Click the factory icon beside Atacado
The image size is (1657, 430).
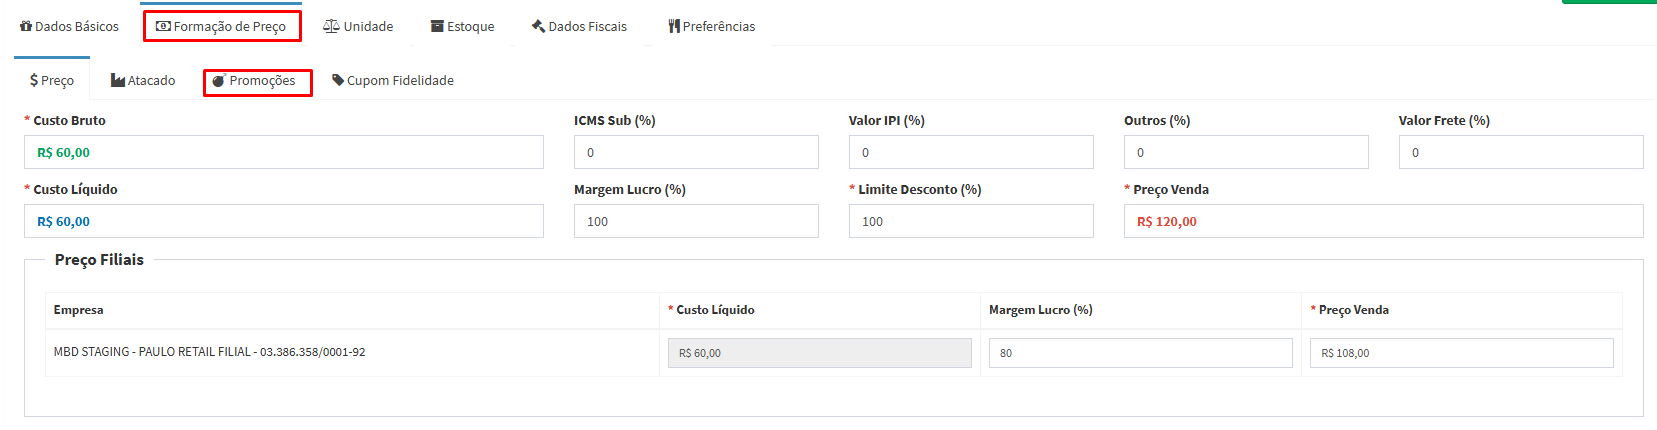tap(118, 81)
